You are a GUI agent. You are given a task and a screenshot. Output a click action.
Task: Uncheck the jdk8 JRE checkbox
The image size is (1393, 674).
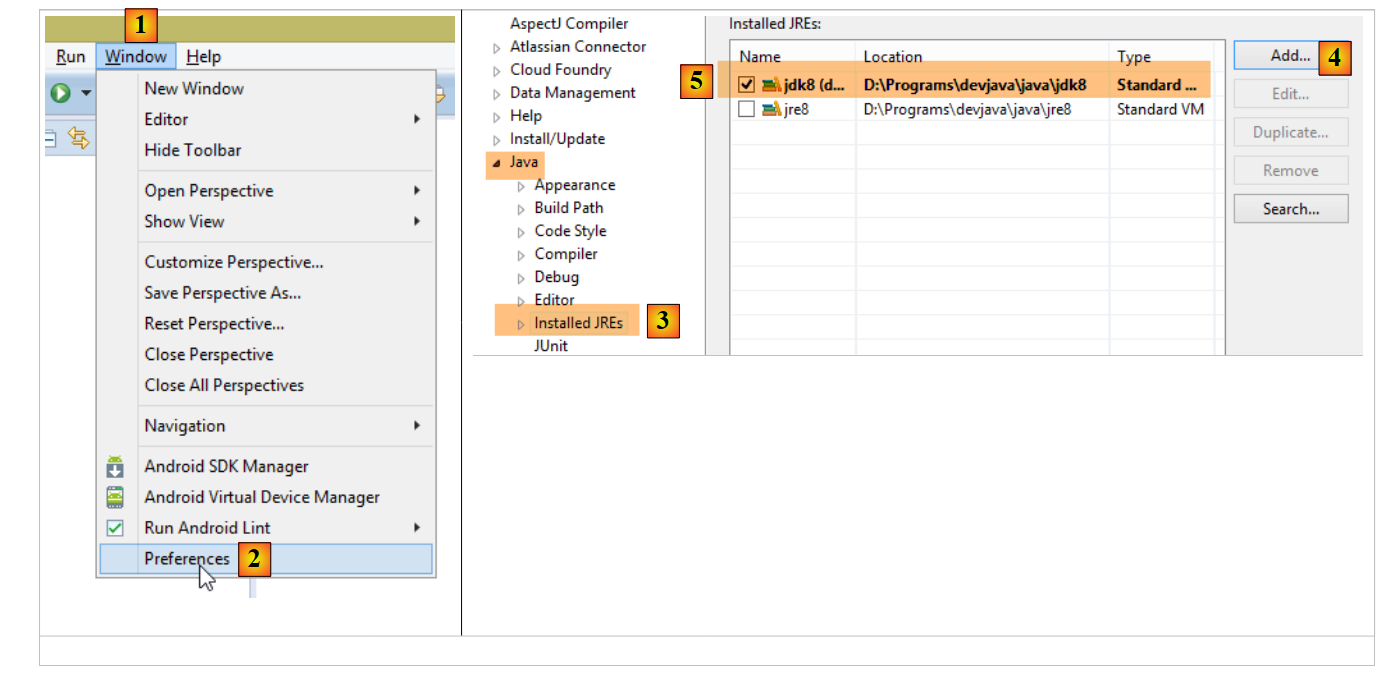pyautogui.click(x=746, y=85)
